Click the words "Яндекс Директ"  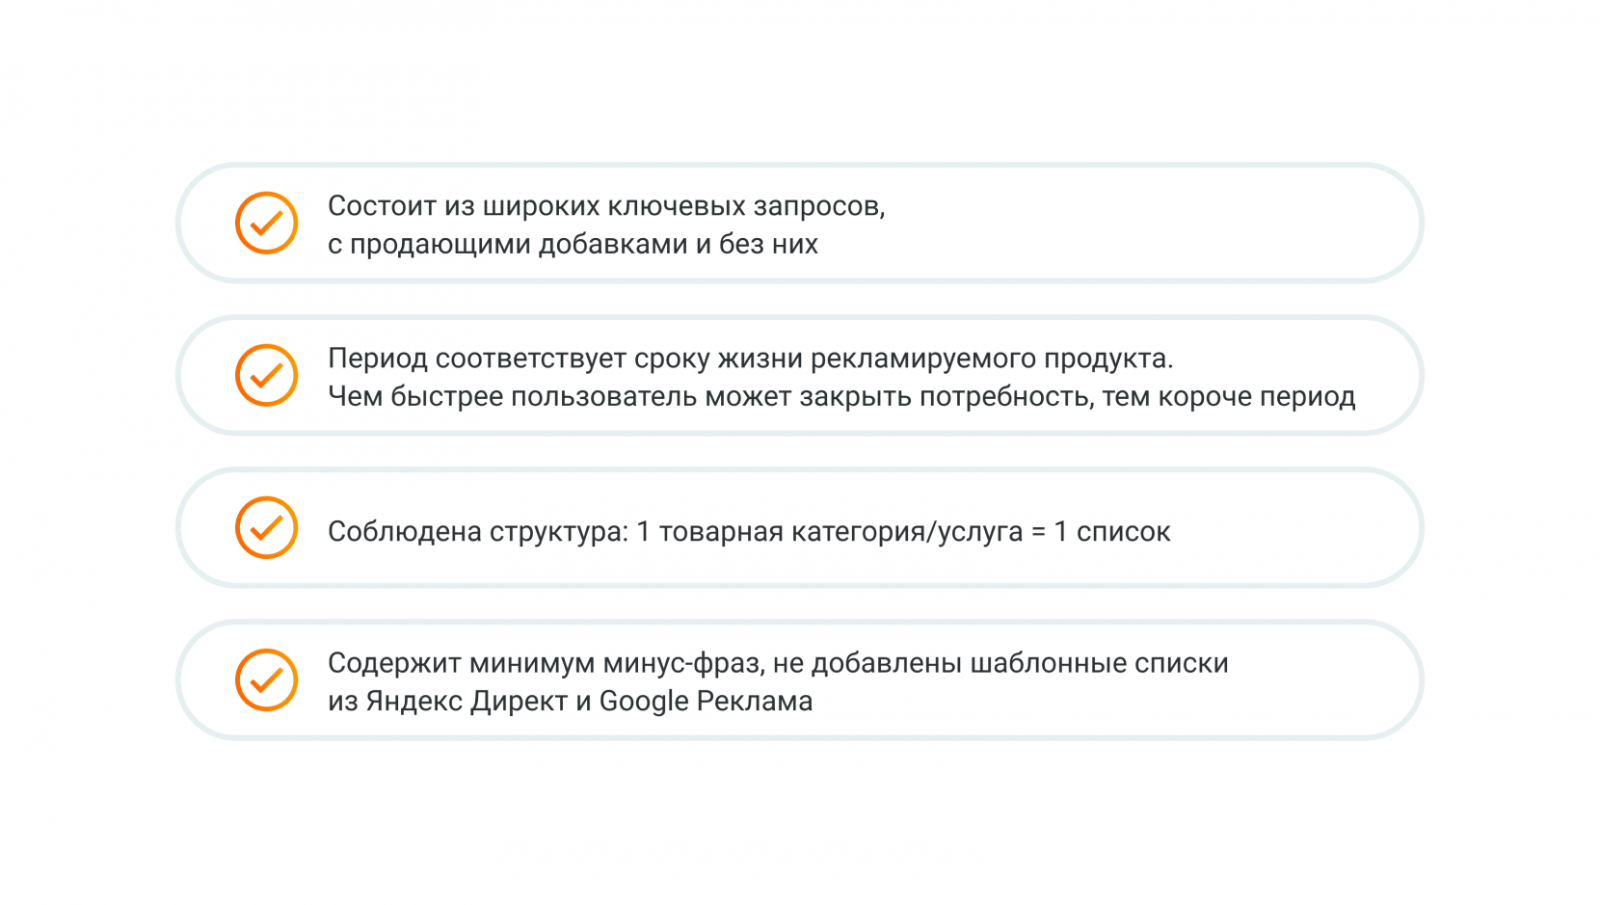[x=466, y=702]
